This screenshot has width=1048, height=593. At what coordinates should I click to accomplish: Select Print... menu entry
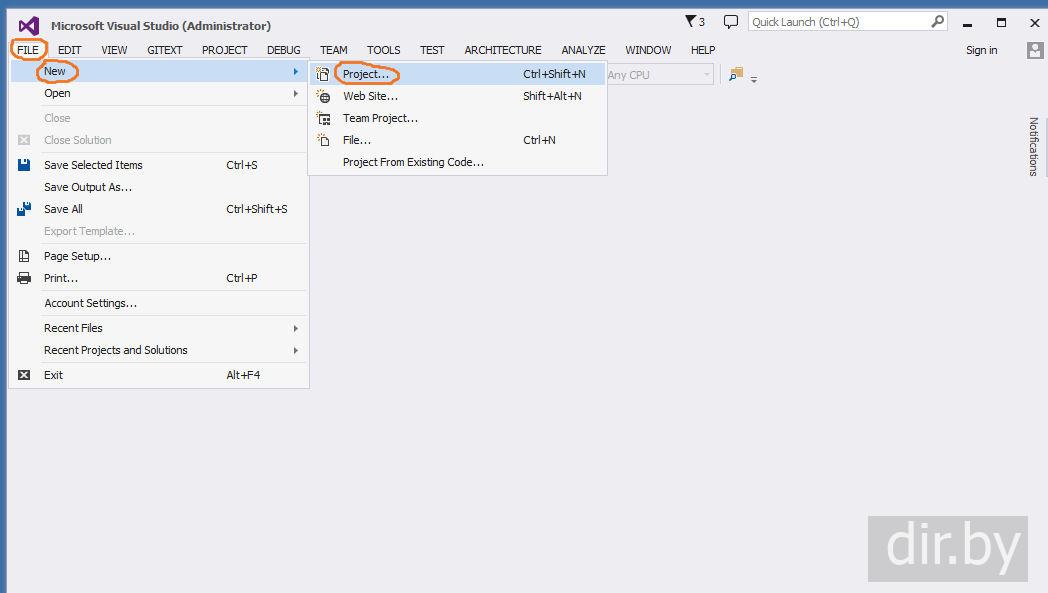tap(159, 278)
